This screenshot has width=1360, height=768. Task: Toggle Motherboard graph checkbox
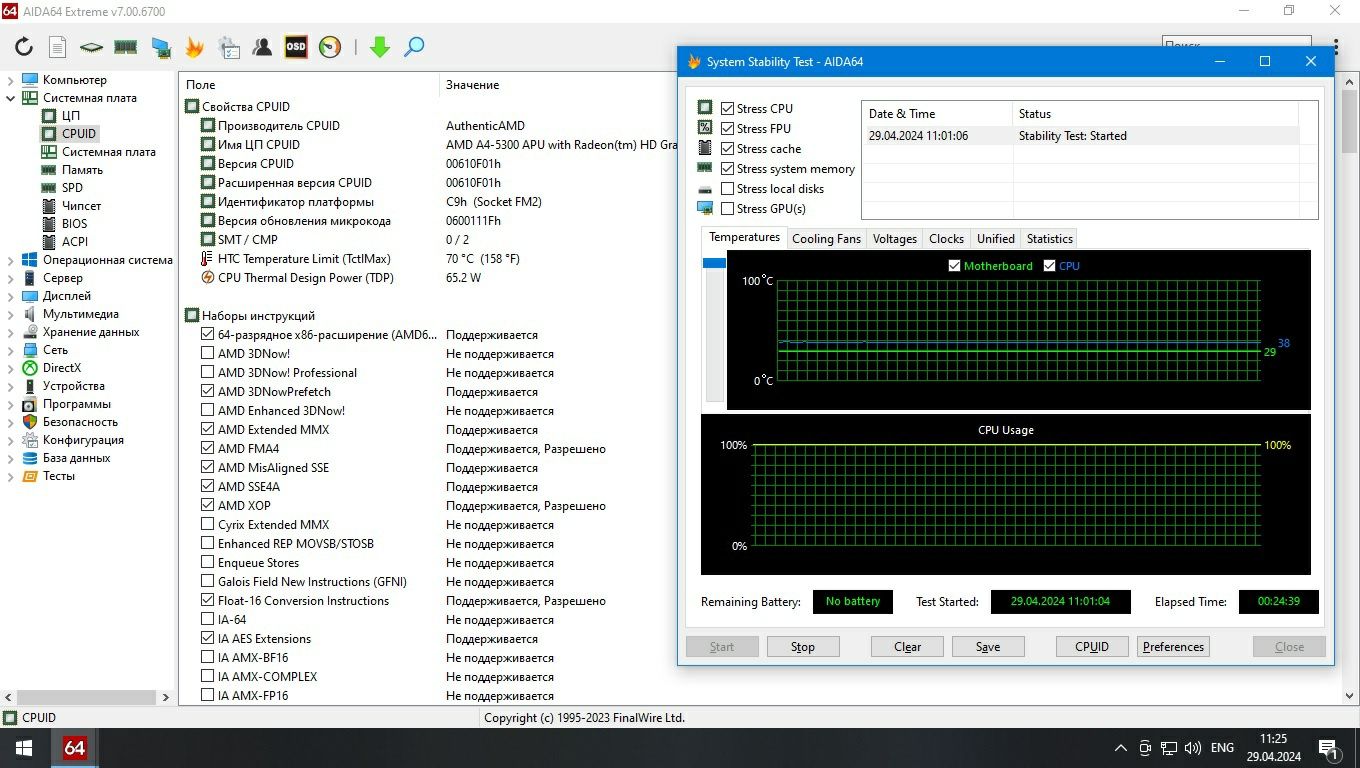[954, 266]
